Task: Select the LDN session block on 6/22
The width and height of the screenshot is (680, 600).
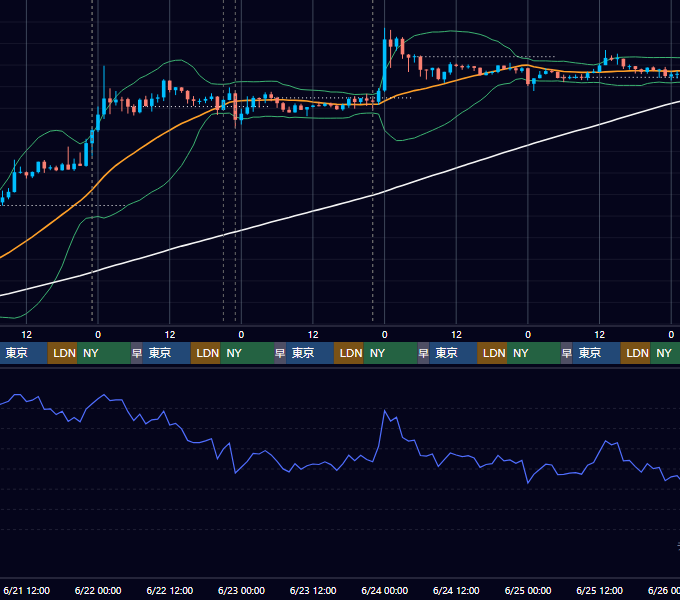Action: 206,353
